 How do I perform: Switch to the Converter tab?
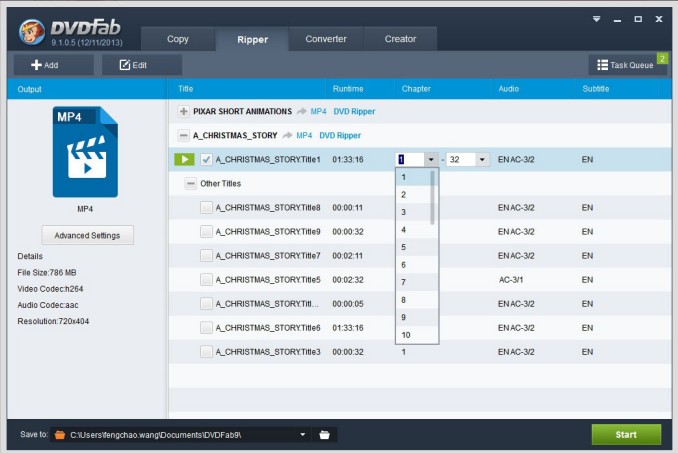coord(326,39)
